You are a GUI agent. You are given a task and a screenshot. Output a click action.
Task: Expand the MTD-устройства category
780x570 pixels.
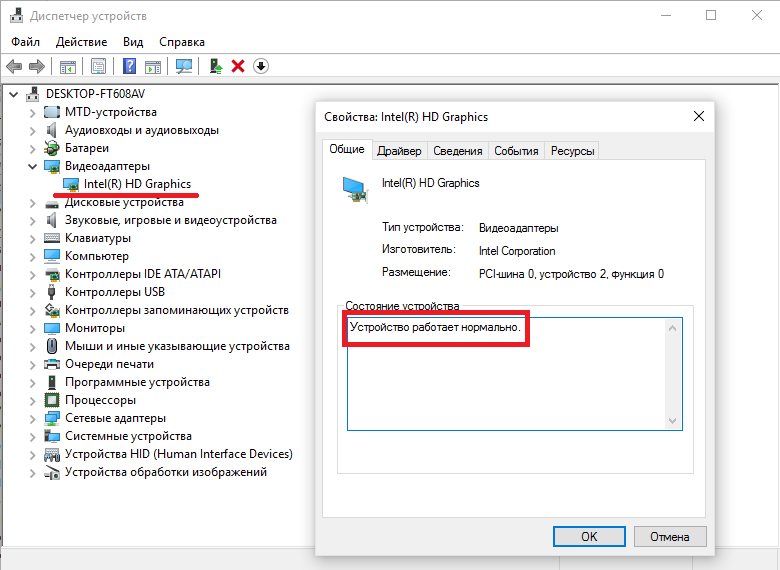tap(33, 113)
